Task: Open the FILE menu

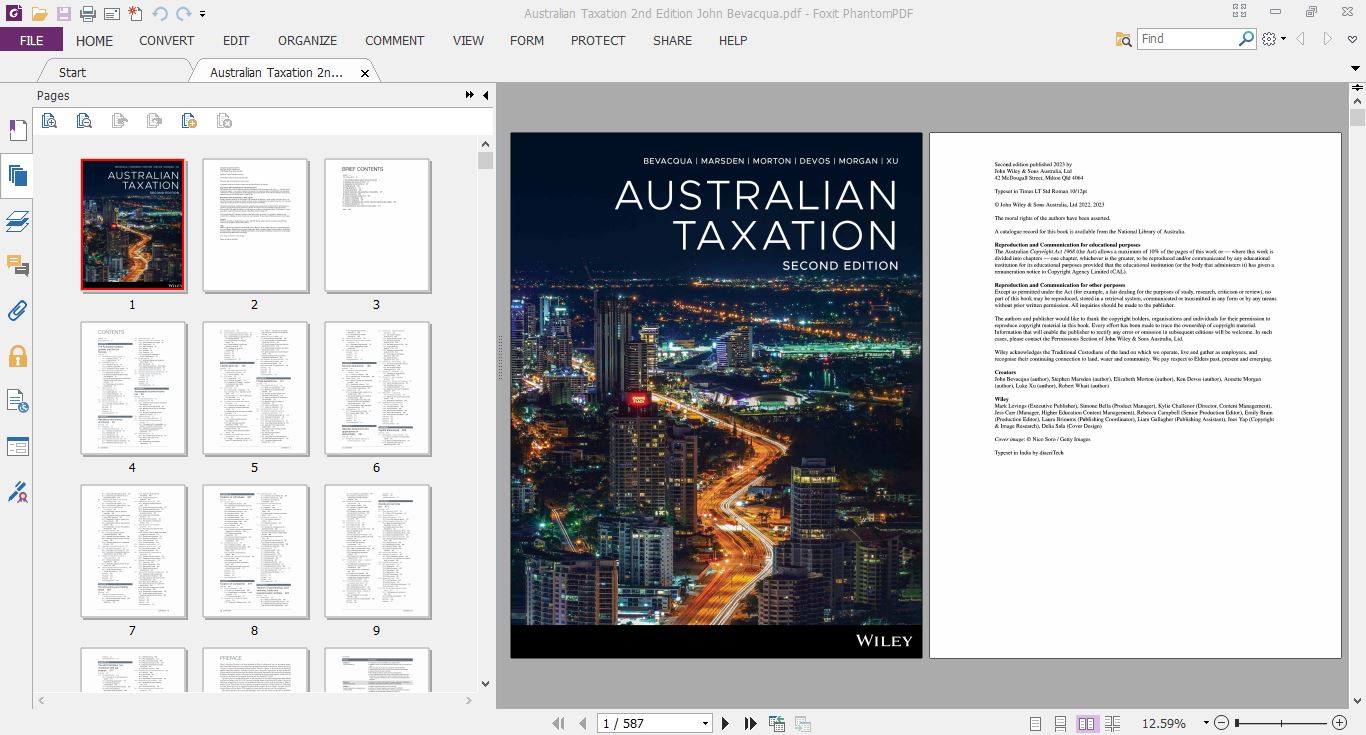Action: pos(31,40)
